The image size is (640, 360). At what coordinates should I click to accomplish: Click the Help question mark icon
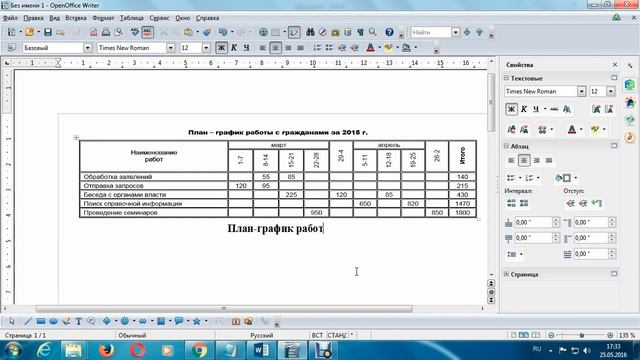click(389, 32)
